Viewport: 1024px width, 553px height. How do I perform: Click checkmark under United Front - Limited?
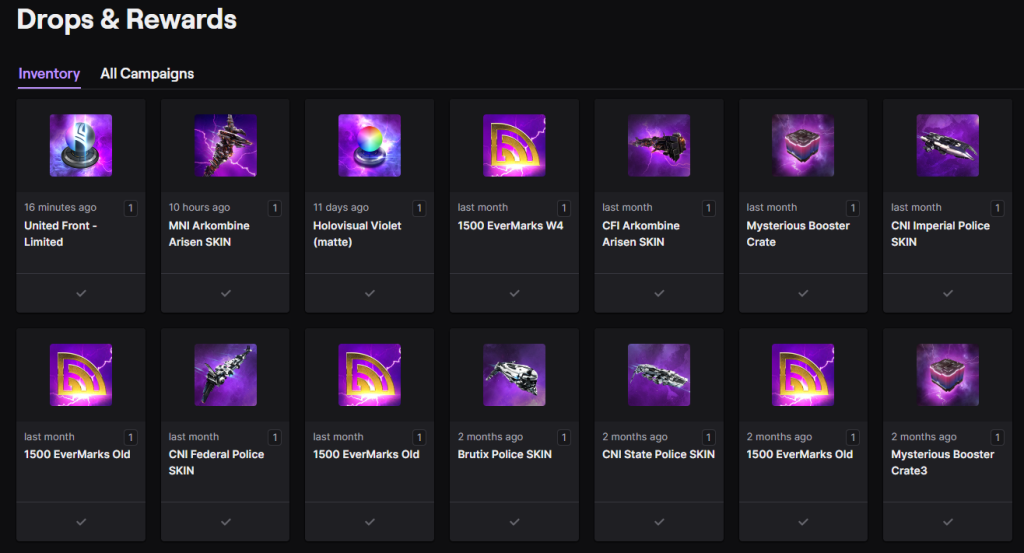(81, 293)
